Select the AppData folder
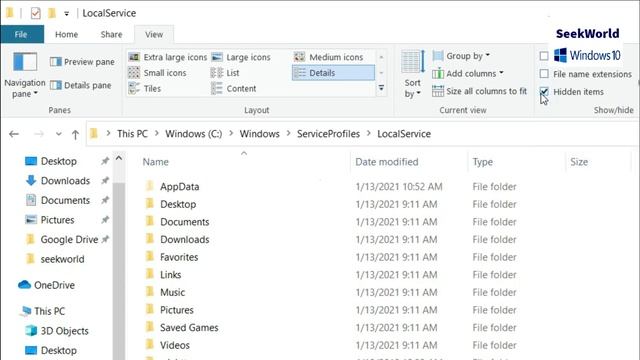 (180, 187)
